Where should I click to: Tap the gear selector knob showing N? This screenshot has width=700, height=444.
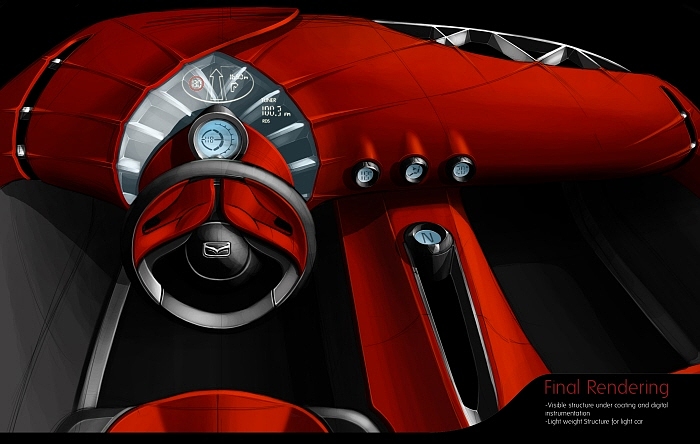[x=428, y=238]
